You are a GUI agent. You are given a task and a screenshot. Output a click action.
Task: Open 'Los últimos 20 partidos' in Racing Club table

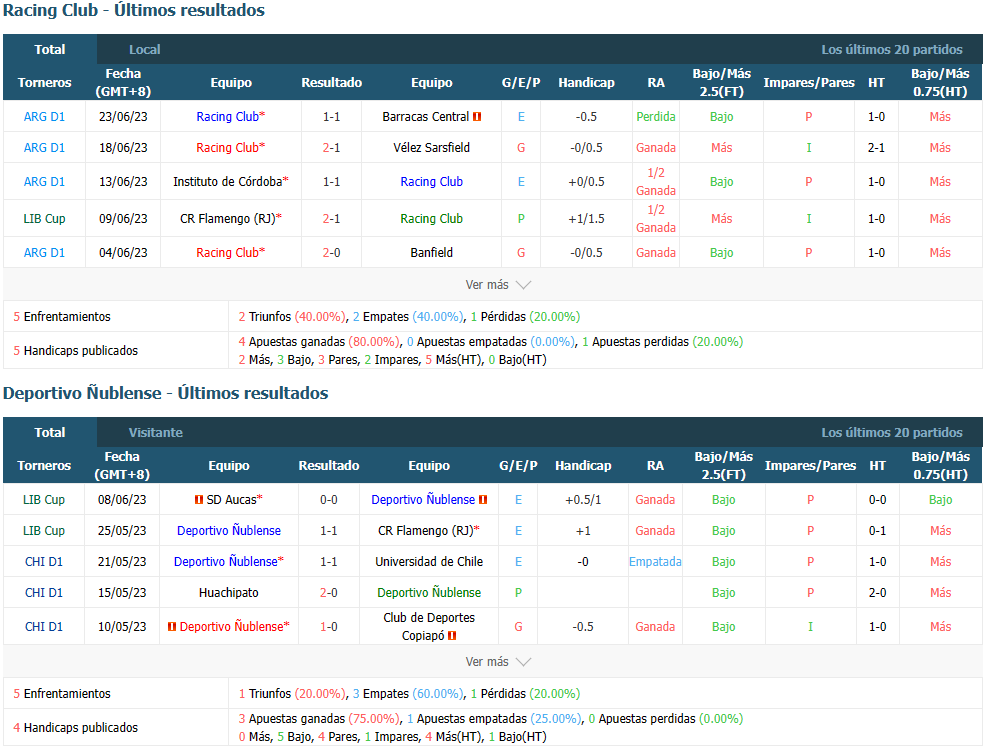(x=892, y=49)
